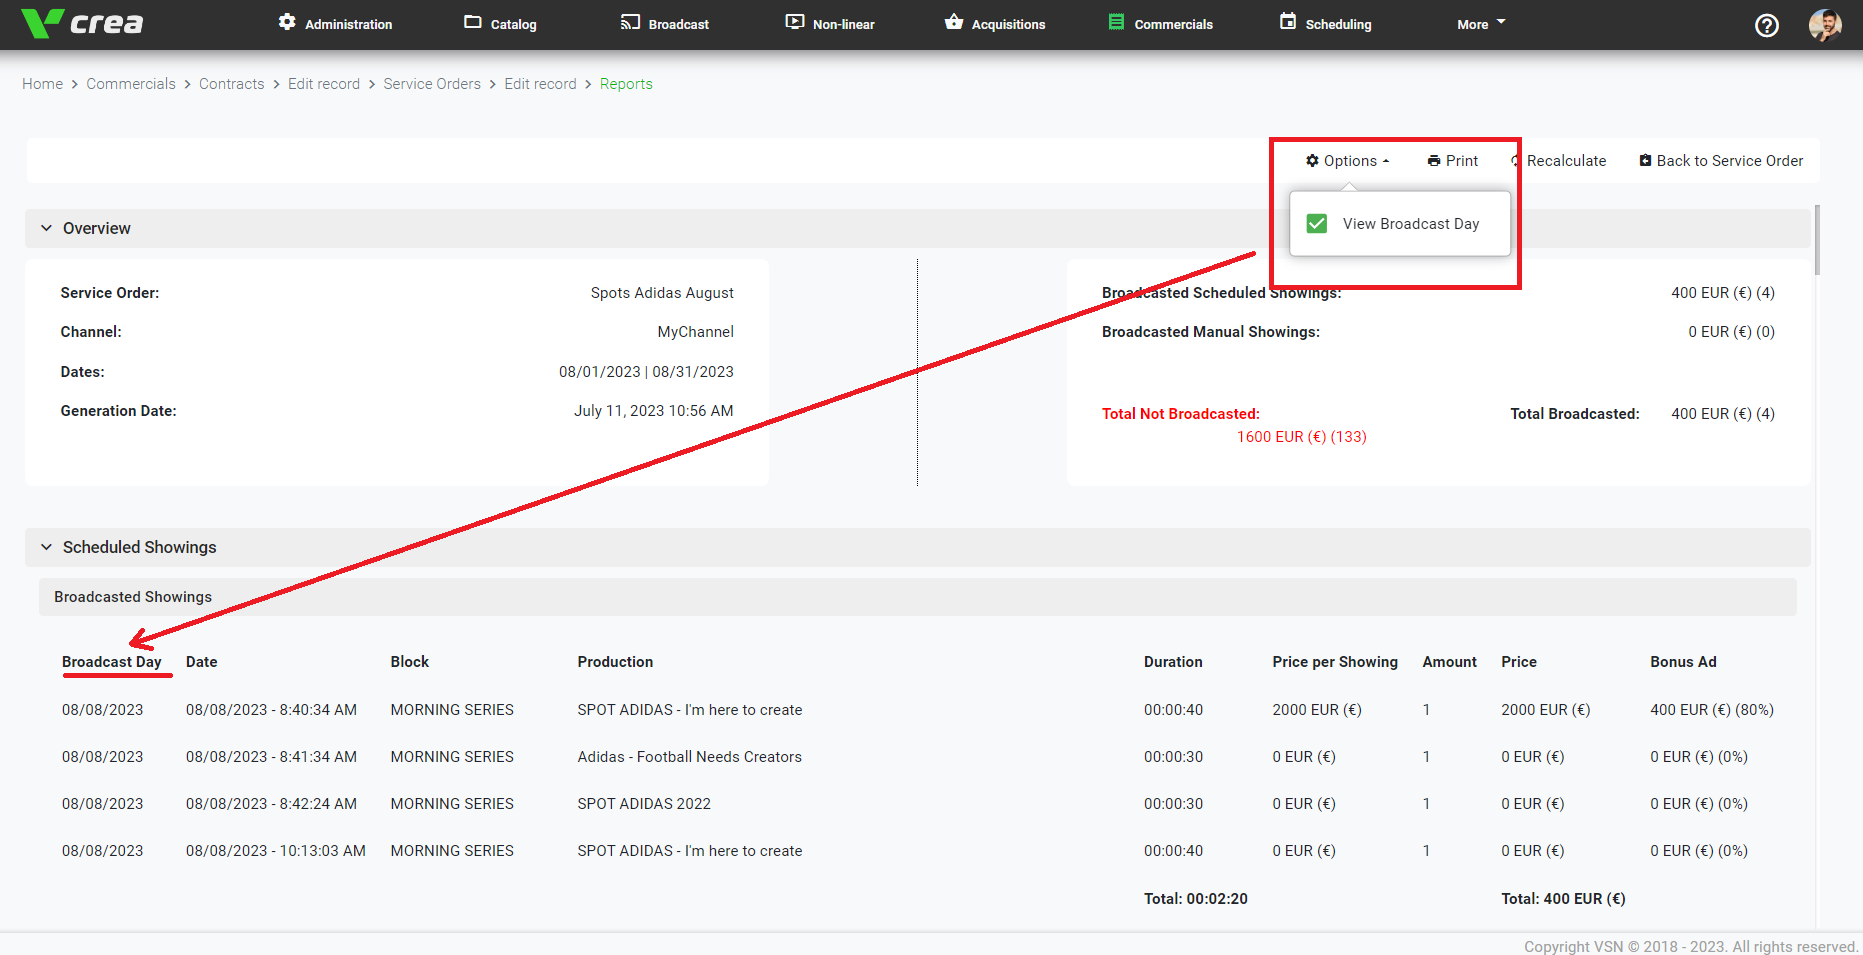Open the Administration menu
This screenshot has width=1863, height=955.
(x=335, y=24)
